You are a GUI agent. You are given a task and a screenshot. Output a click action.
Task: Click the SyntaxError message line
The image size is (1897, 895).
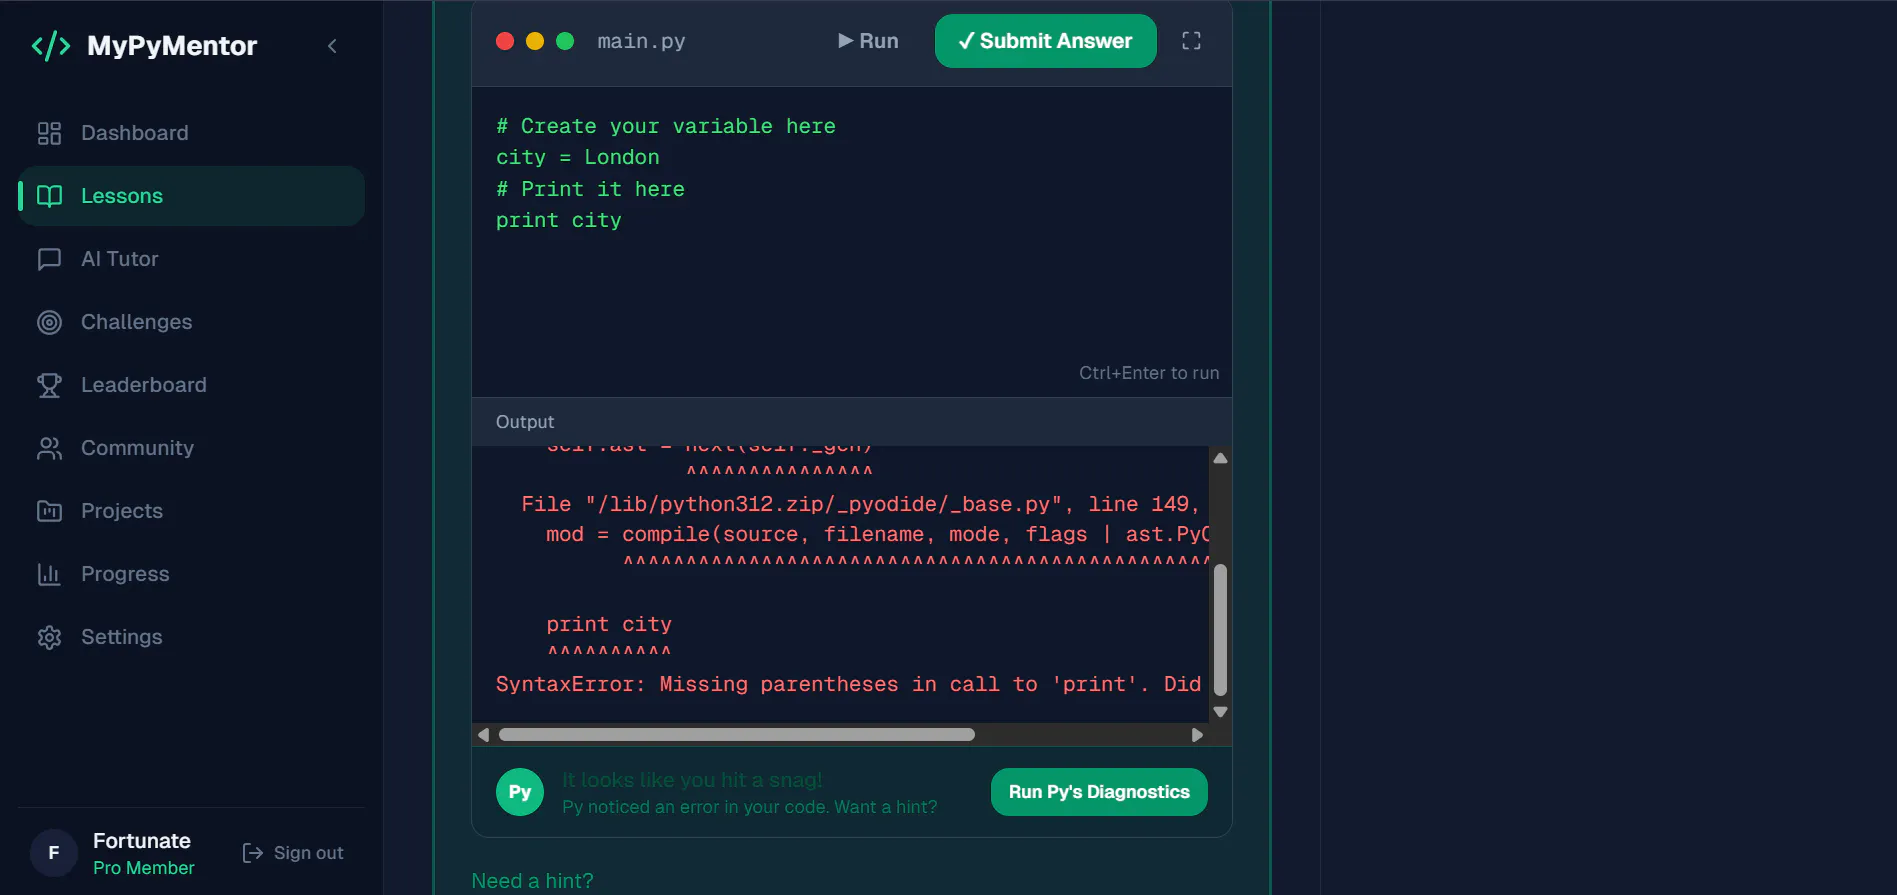pos(848,685)
